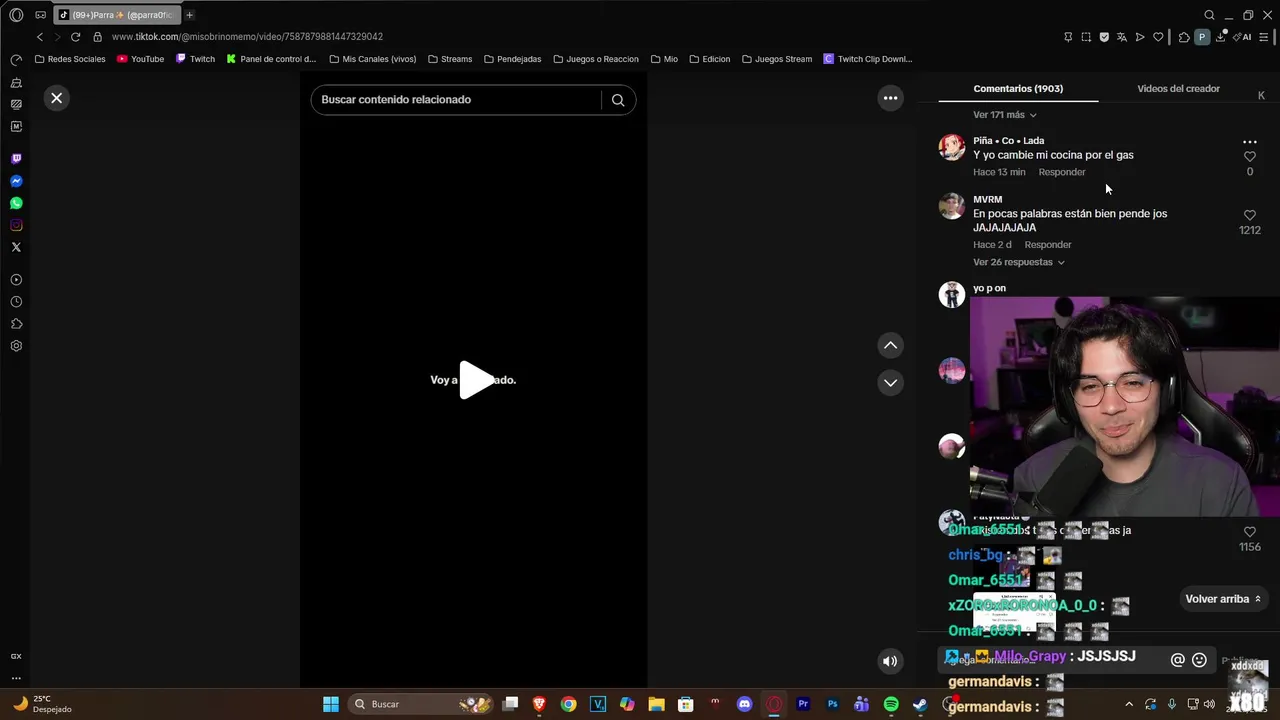1280x720 pixels.
Task: Open History clock icon in sidebar
Action: (16, 302)
